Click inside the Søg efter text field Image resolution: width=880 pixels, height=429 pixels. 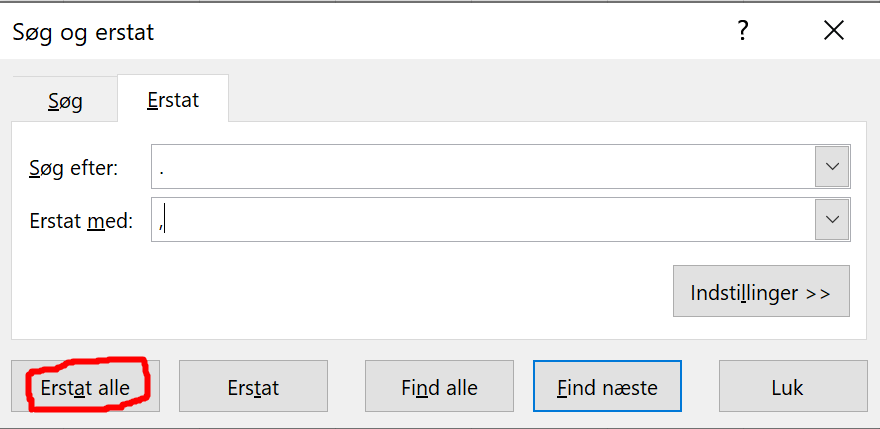coord(483,167)
